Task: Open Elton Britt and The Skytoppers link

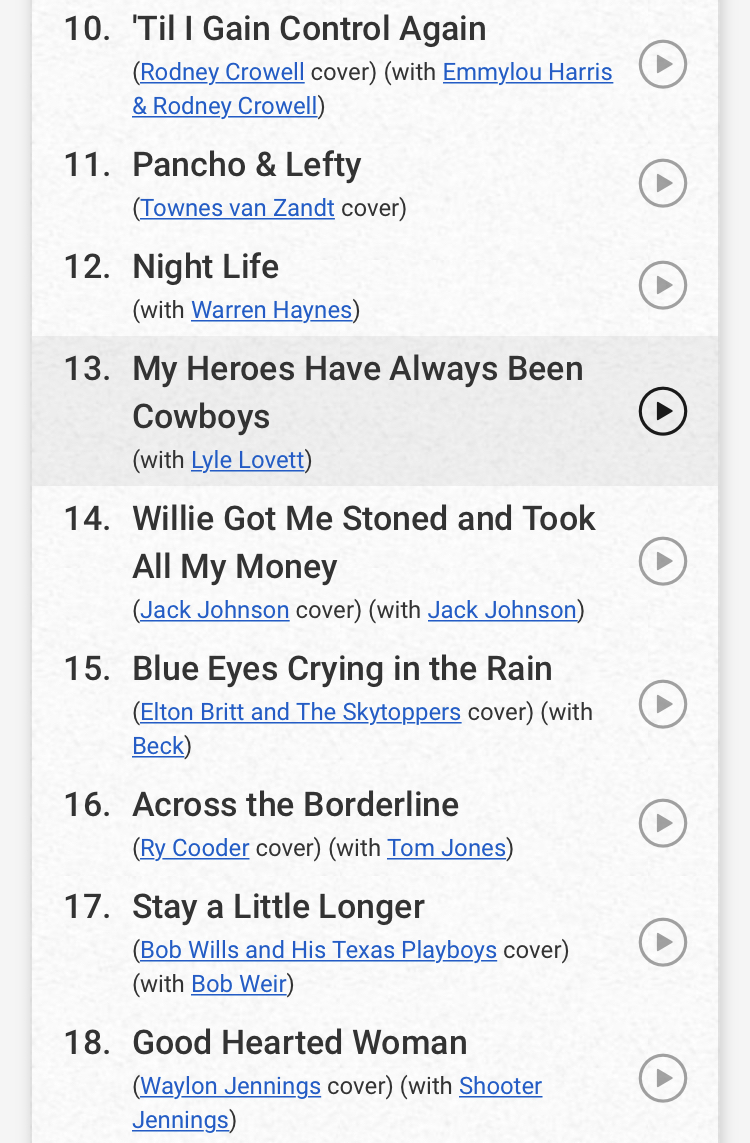Action: 300,711
